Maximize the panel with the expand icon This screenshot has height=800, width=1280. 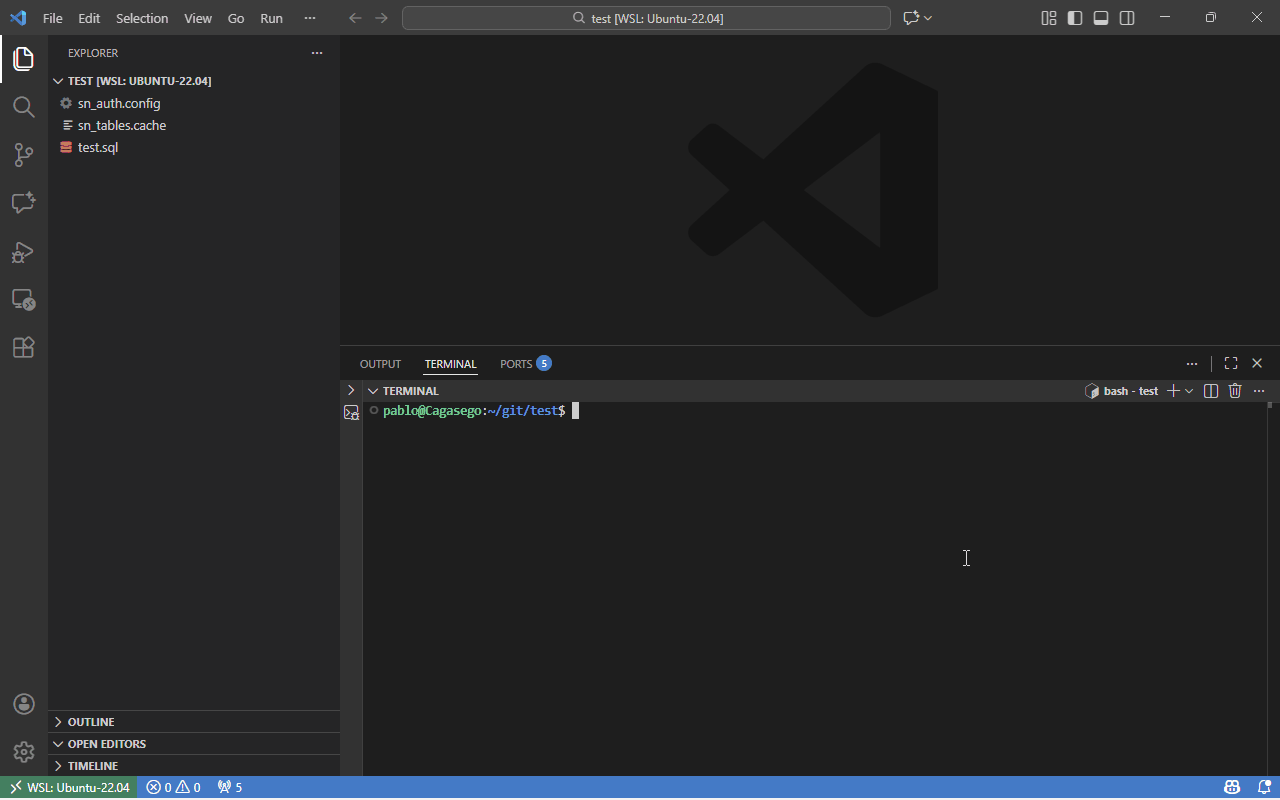coord(1230,363)
